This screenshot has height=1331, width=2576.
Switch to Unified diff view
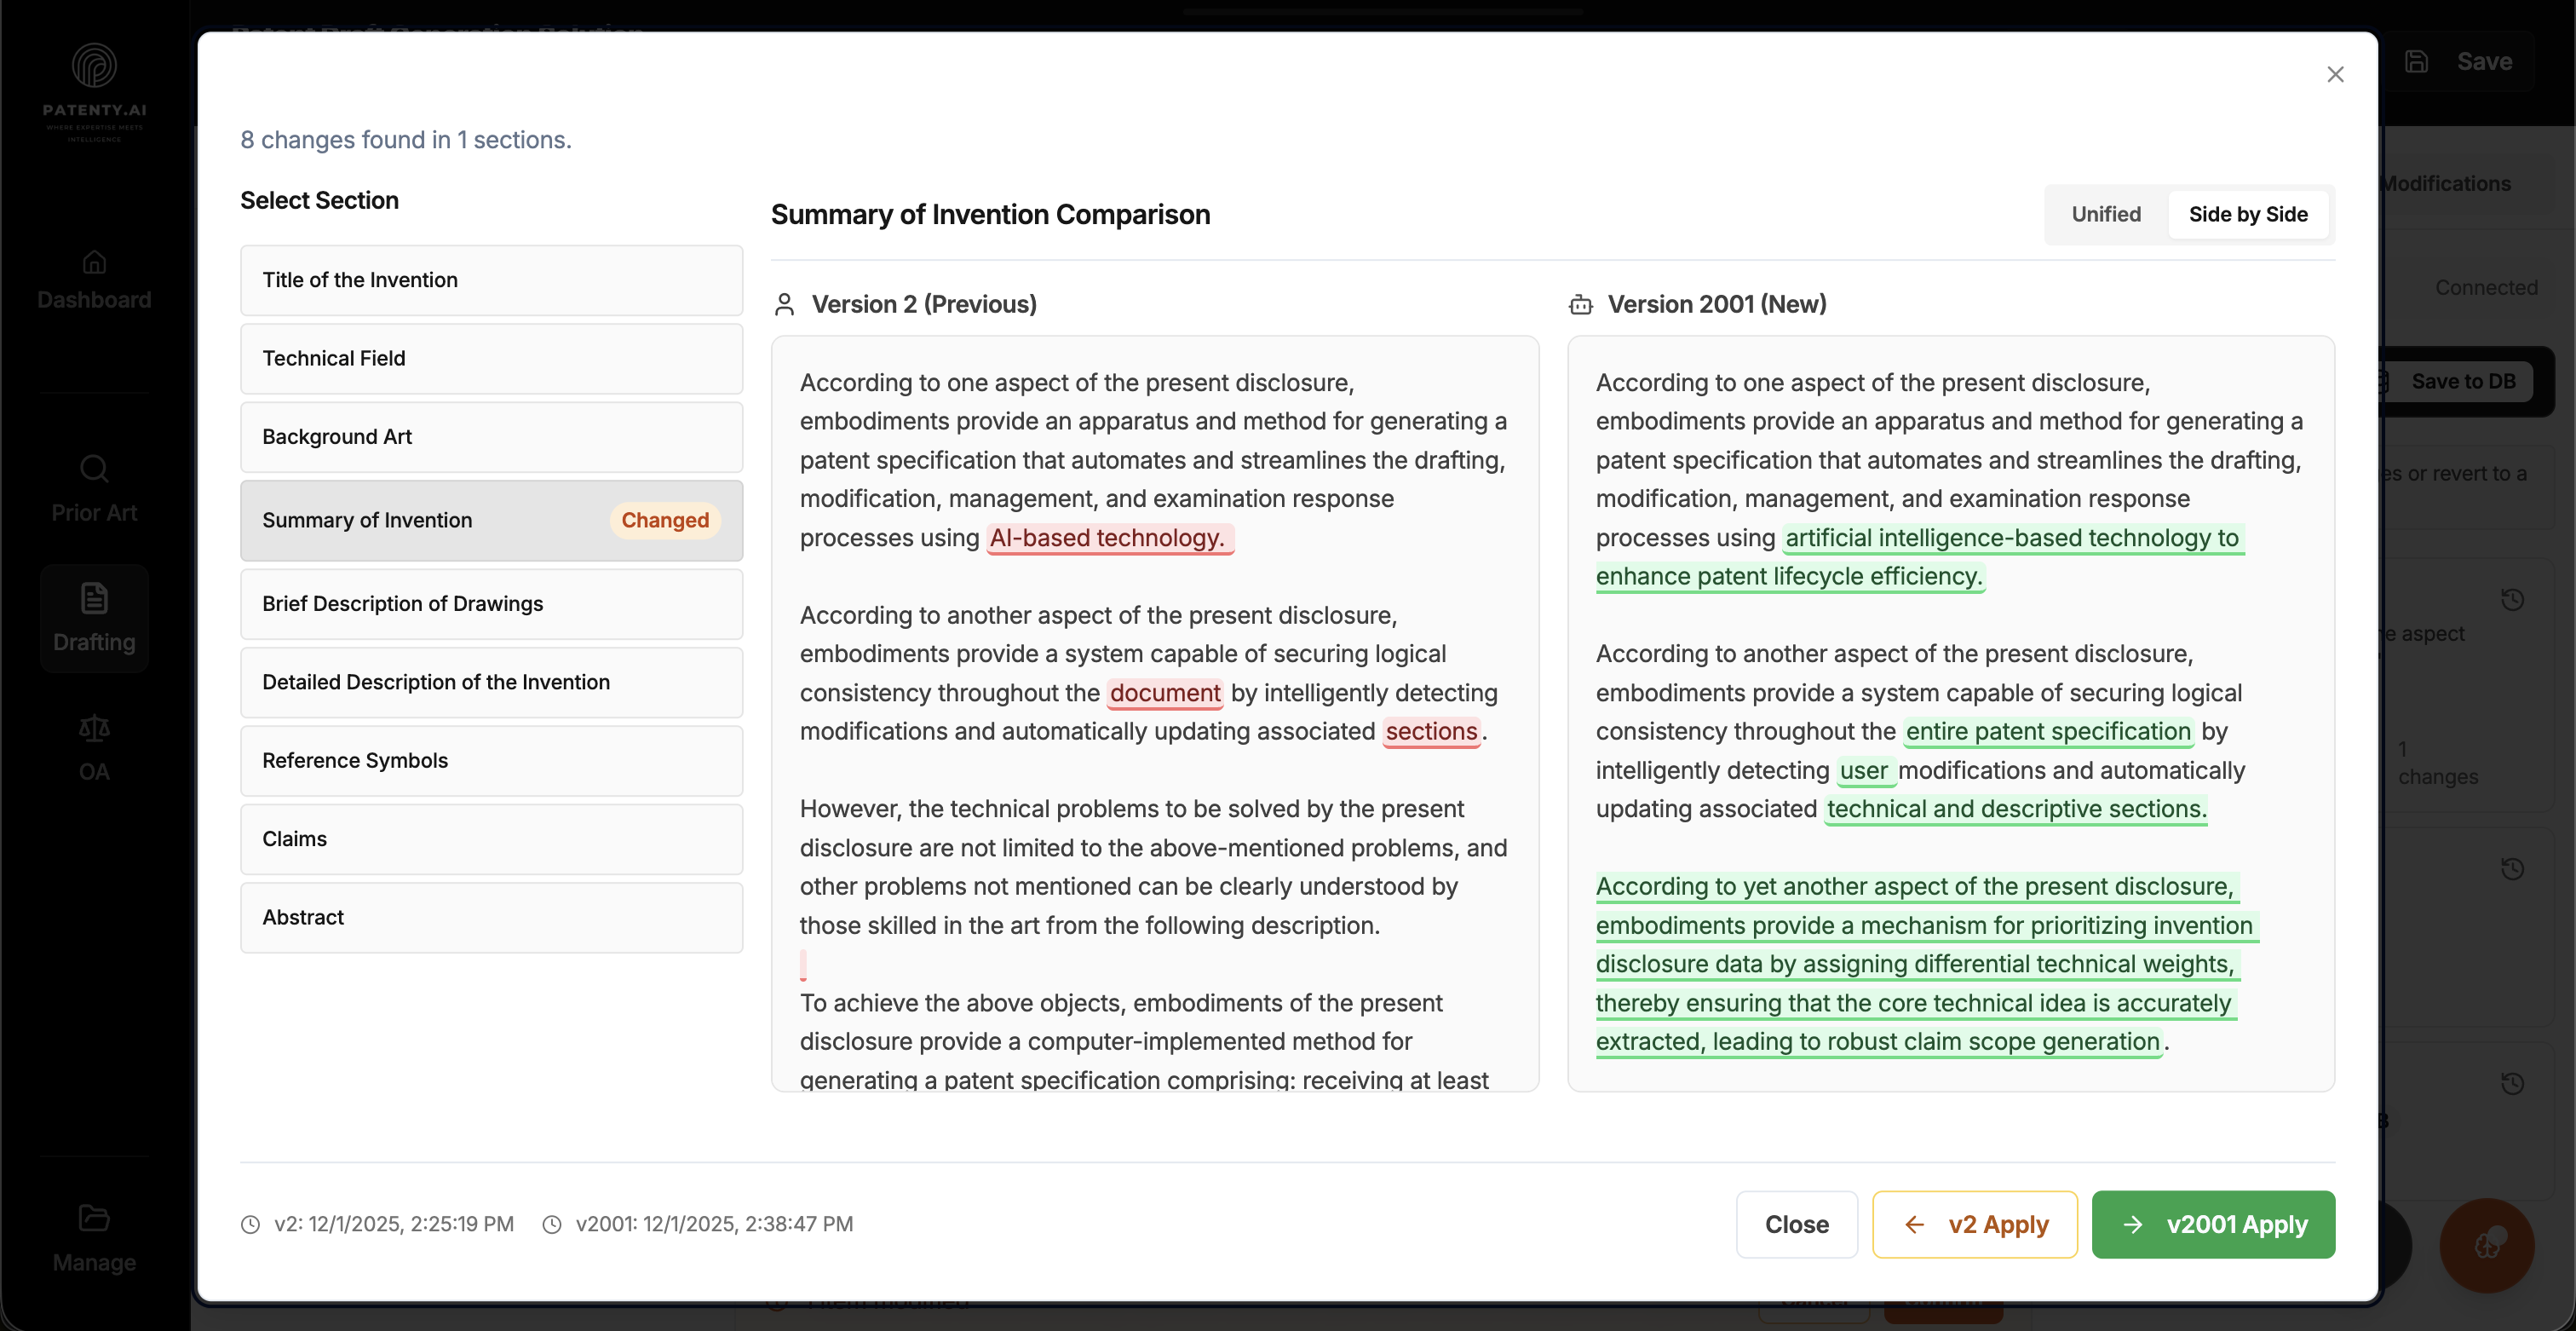click(x=2105, y=214)
